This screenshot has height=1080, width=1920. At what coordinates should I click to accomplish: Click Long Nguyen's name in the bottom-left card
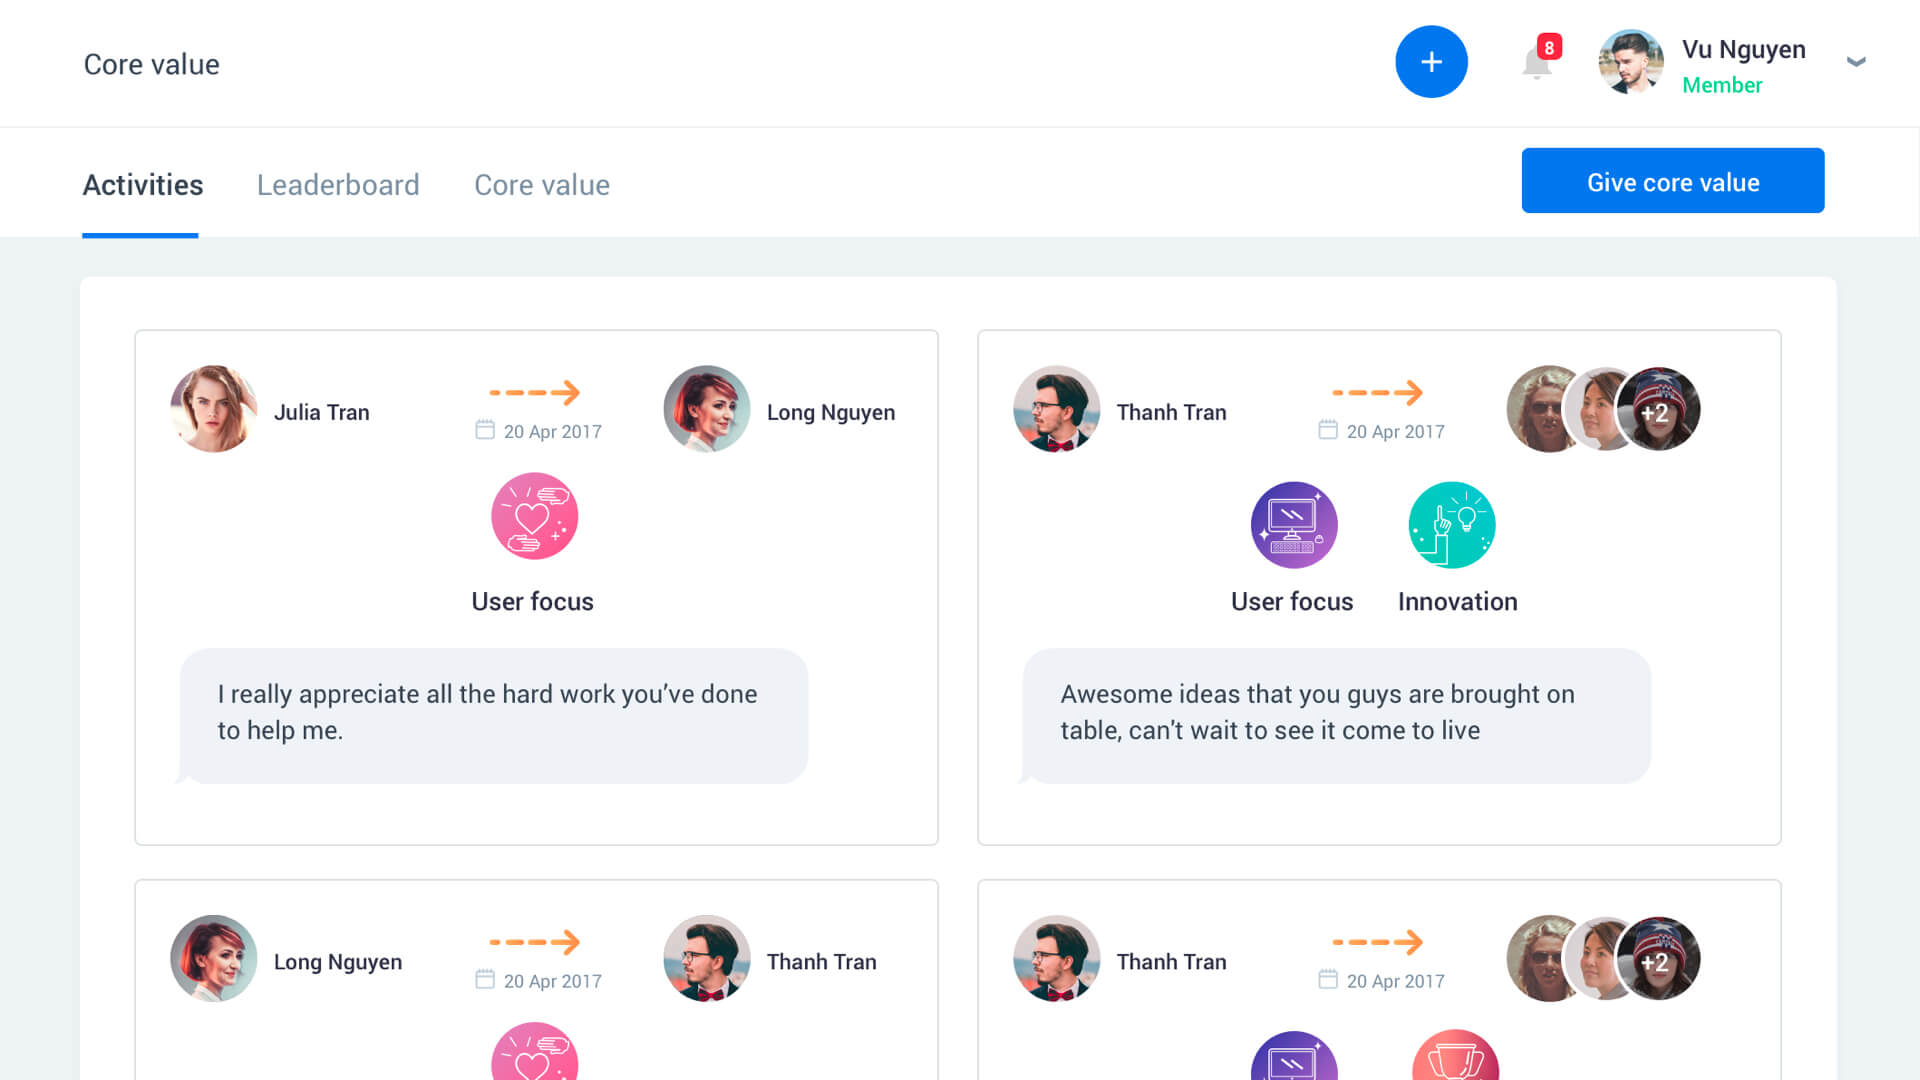tap(338, 962)
